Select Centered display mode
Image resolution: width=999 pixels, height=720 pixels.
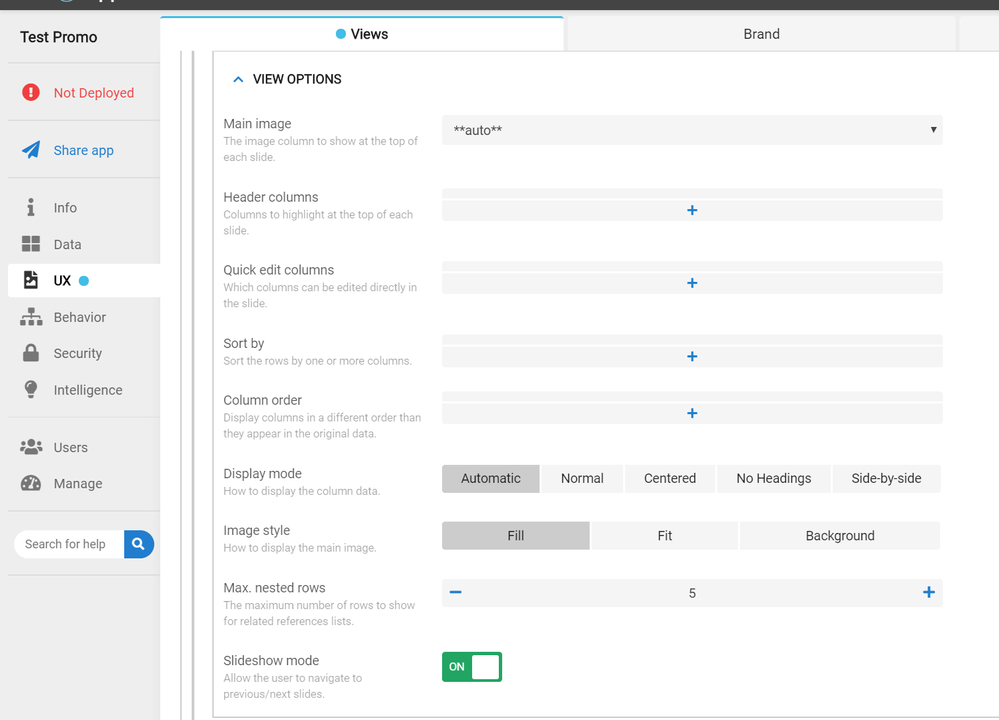click(x=670, y=479)
